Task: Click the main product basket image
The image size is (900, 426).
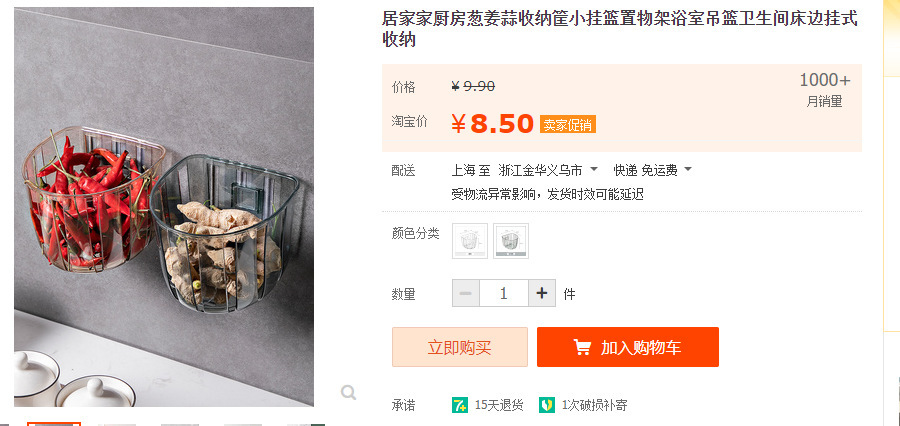Action: tap(164, 207)
